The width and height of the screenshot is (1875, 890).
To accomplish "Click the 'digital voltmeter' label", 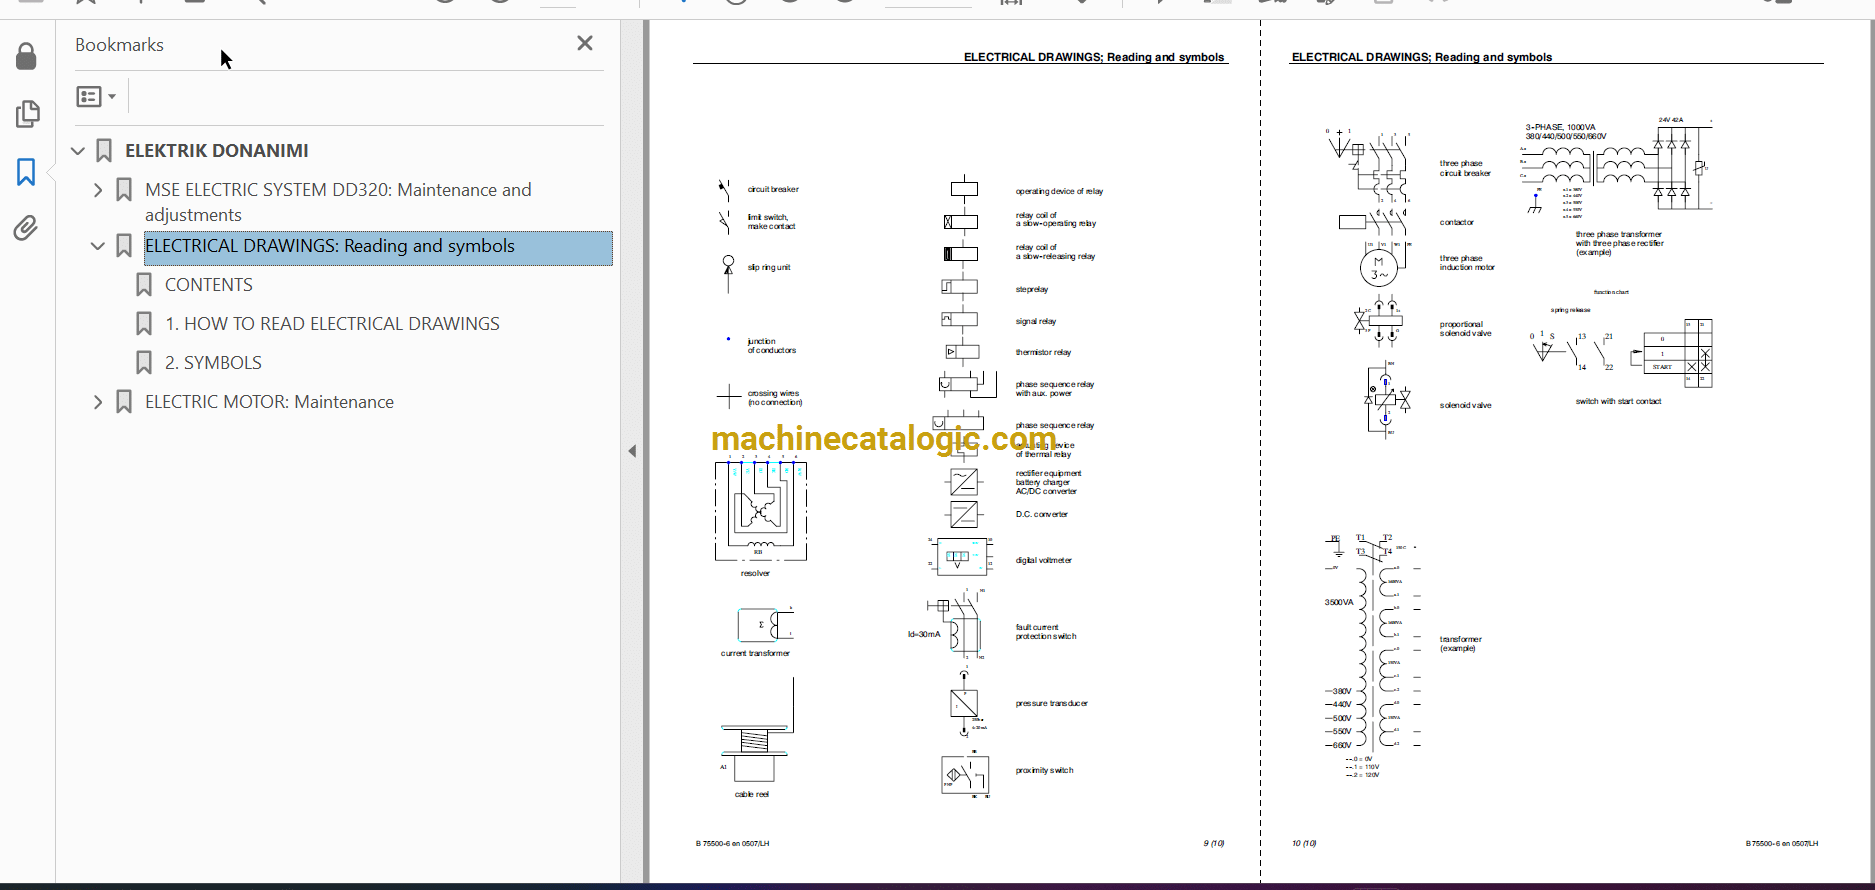I will point(1044,560).
